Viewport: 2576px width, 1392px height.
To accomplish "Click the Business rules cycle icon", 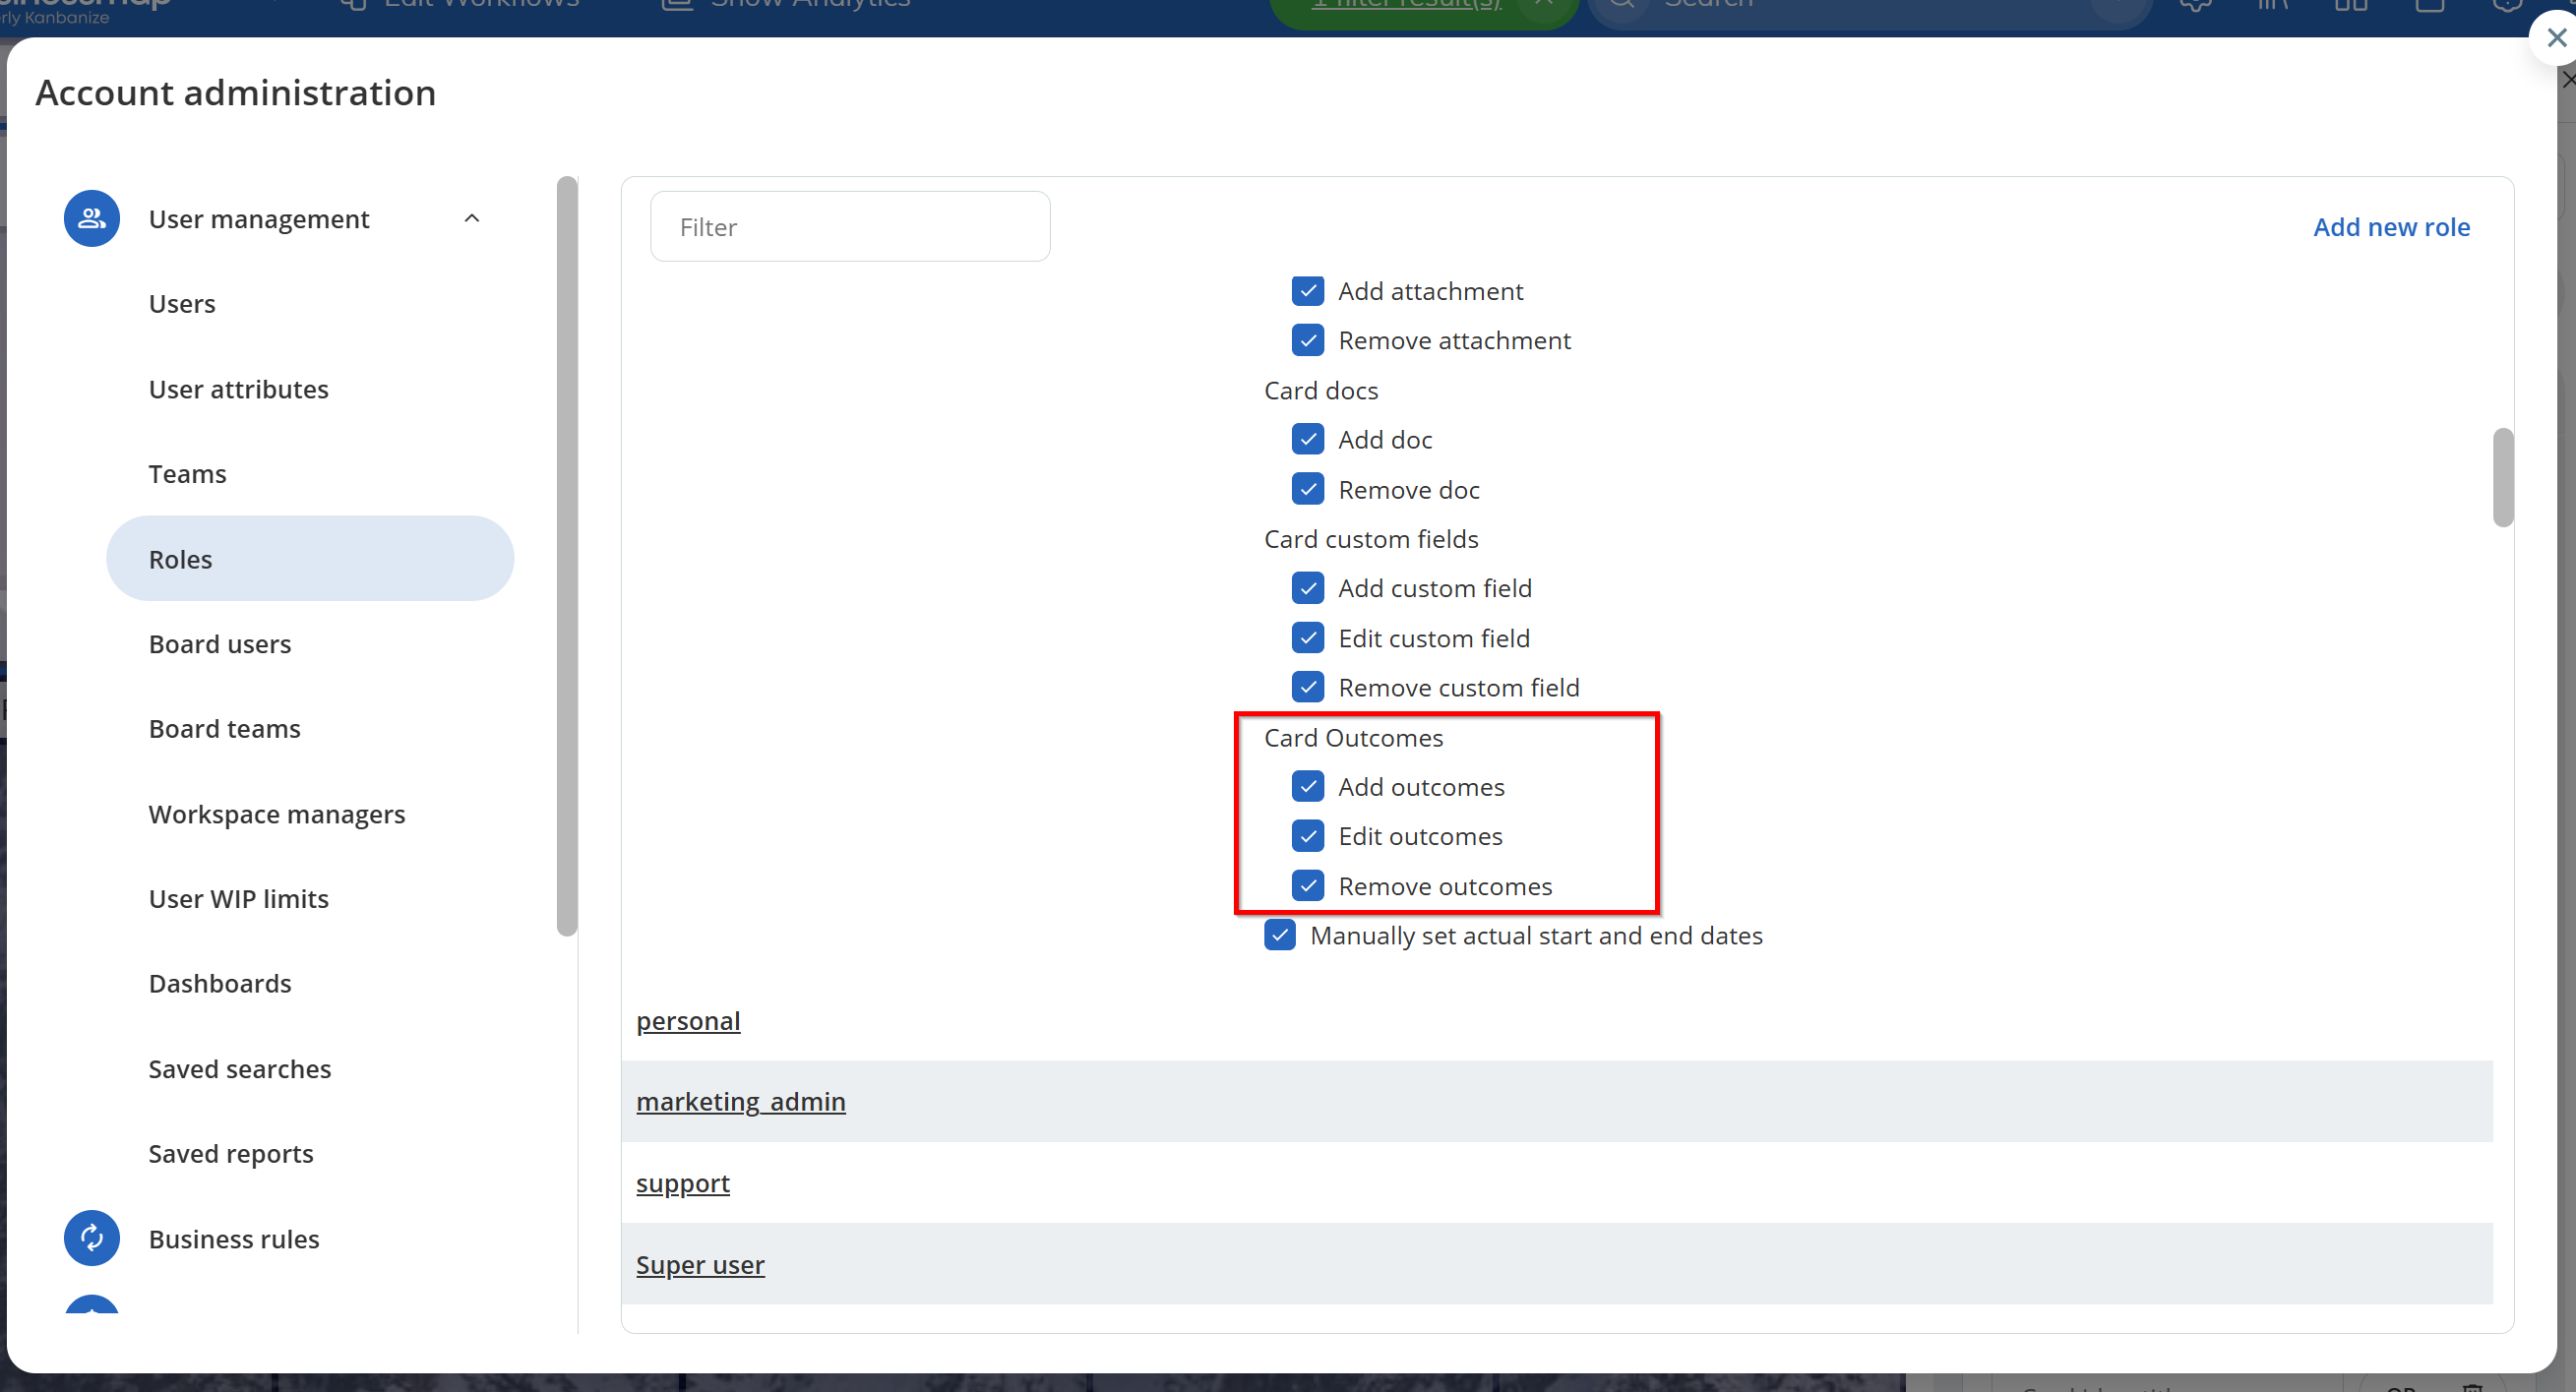I will (x=91, y=1238).
